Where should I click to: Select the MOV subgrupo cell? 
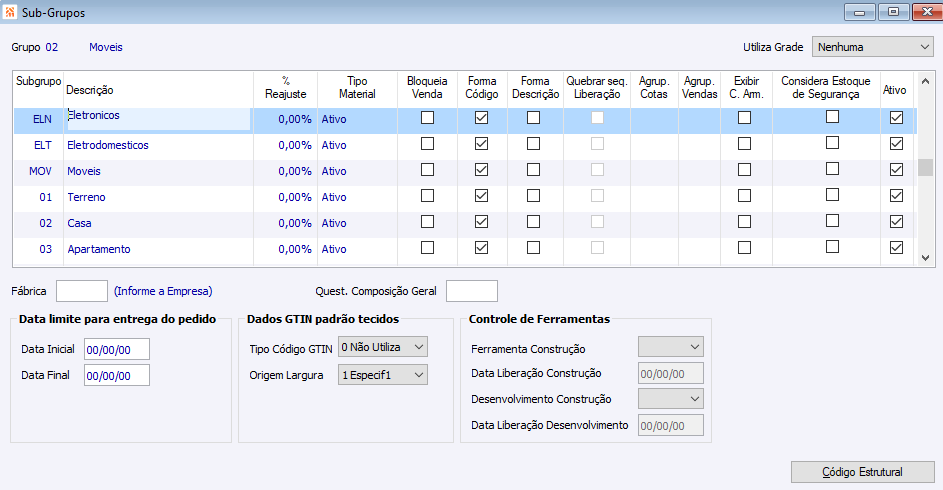click(40, 171)
